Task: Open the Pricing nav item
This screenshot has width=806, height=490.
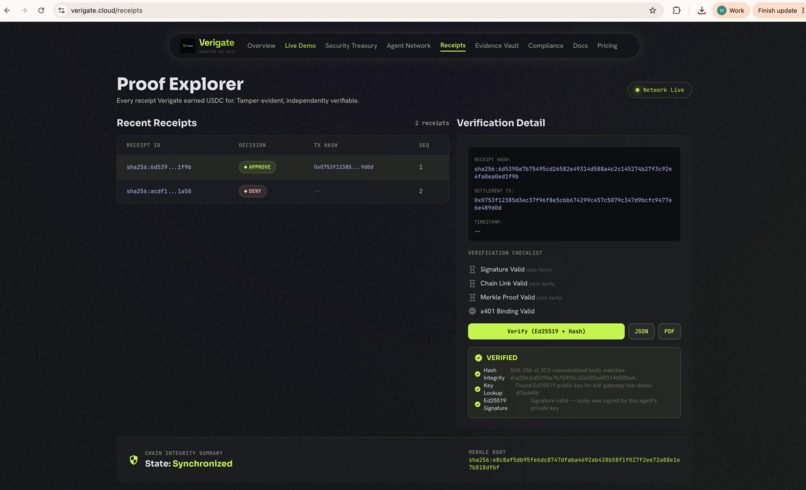Action: (x=607, y=46)
